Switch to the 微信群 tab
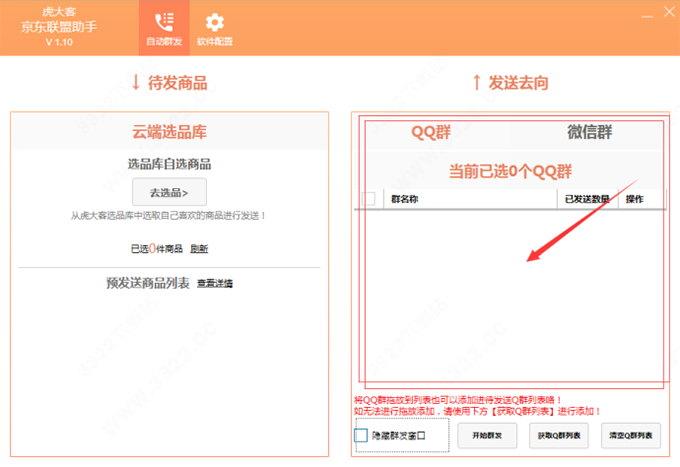 coord(589,132)
